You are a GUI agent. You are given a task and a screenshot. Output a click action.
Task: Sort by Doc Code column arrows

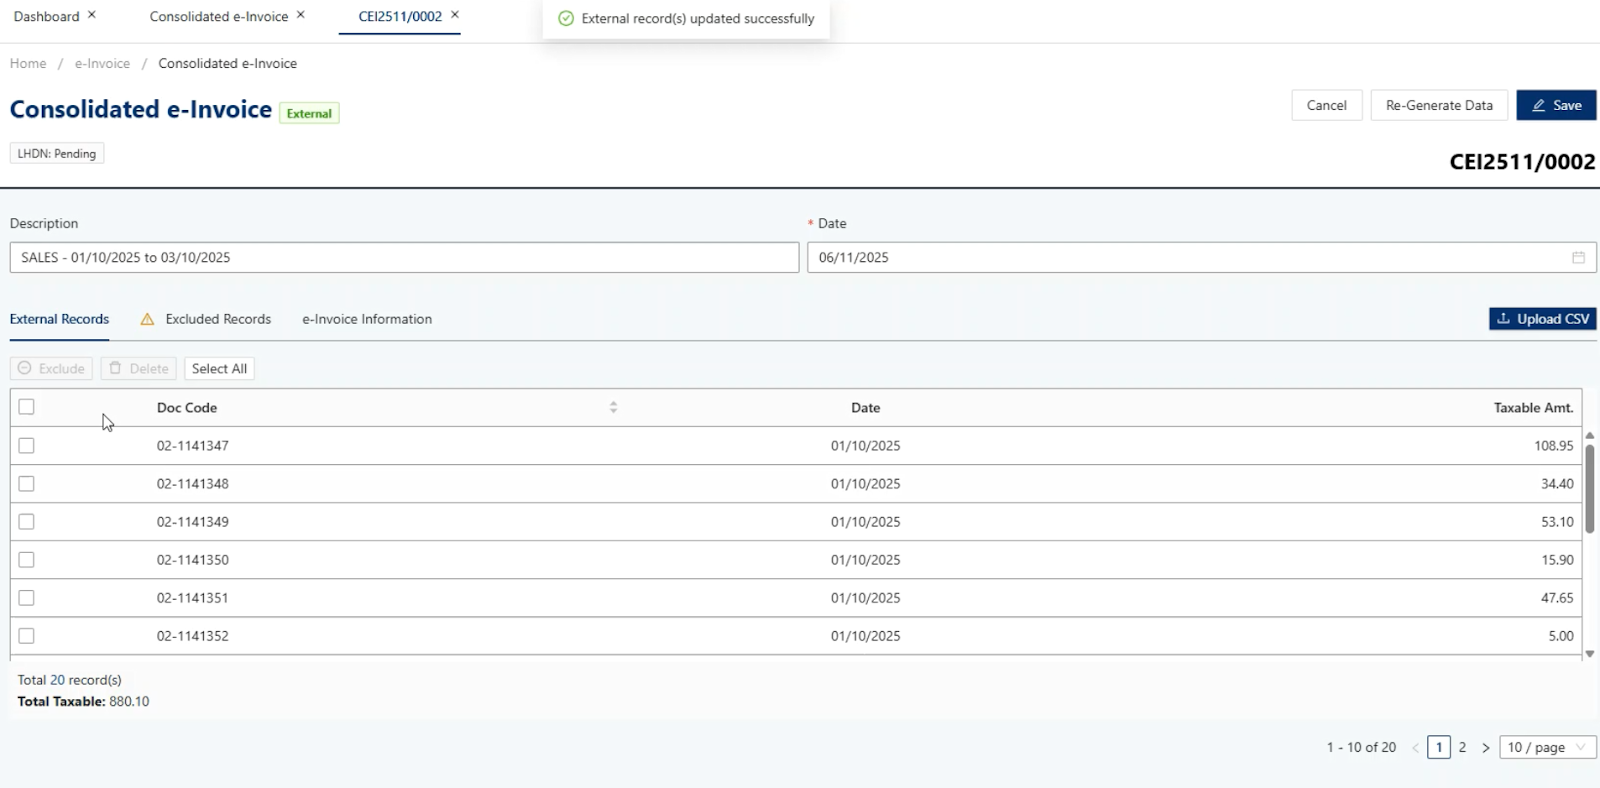[613, 407]
